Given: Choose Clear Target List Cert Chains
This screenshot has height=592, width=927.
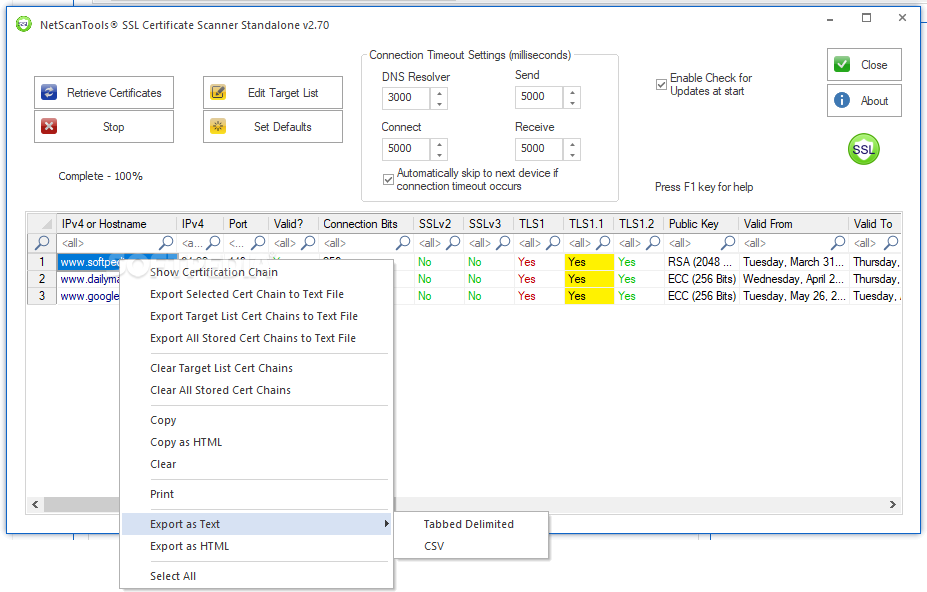Looking at the screenshot, I should [257, 368].
